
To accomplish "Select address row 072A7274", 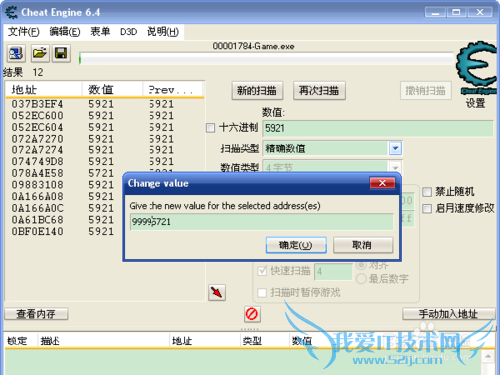I will pyautogui.click(x=37, y=150).
